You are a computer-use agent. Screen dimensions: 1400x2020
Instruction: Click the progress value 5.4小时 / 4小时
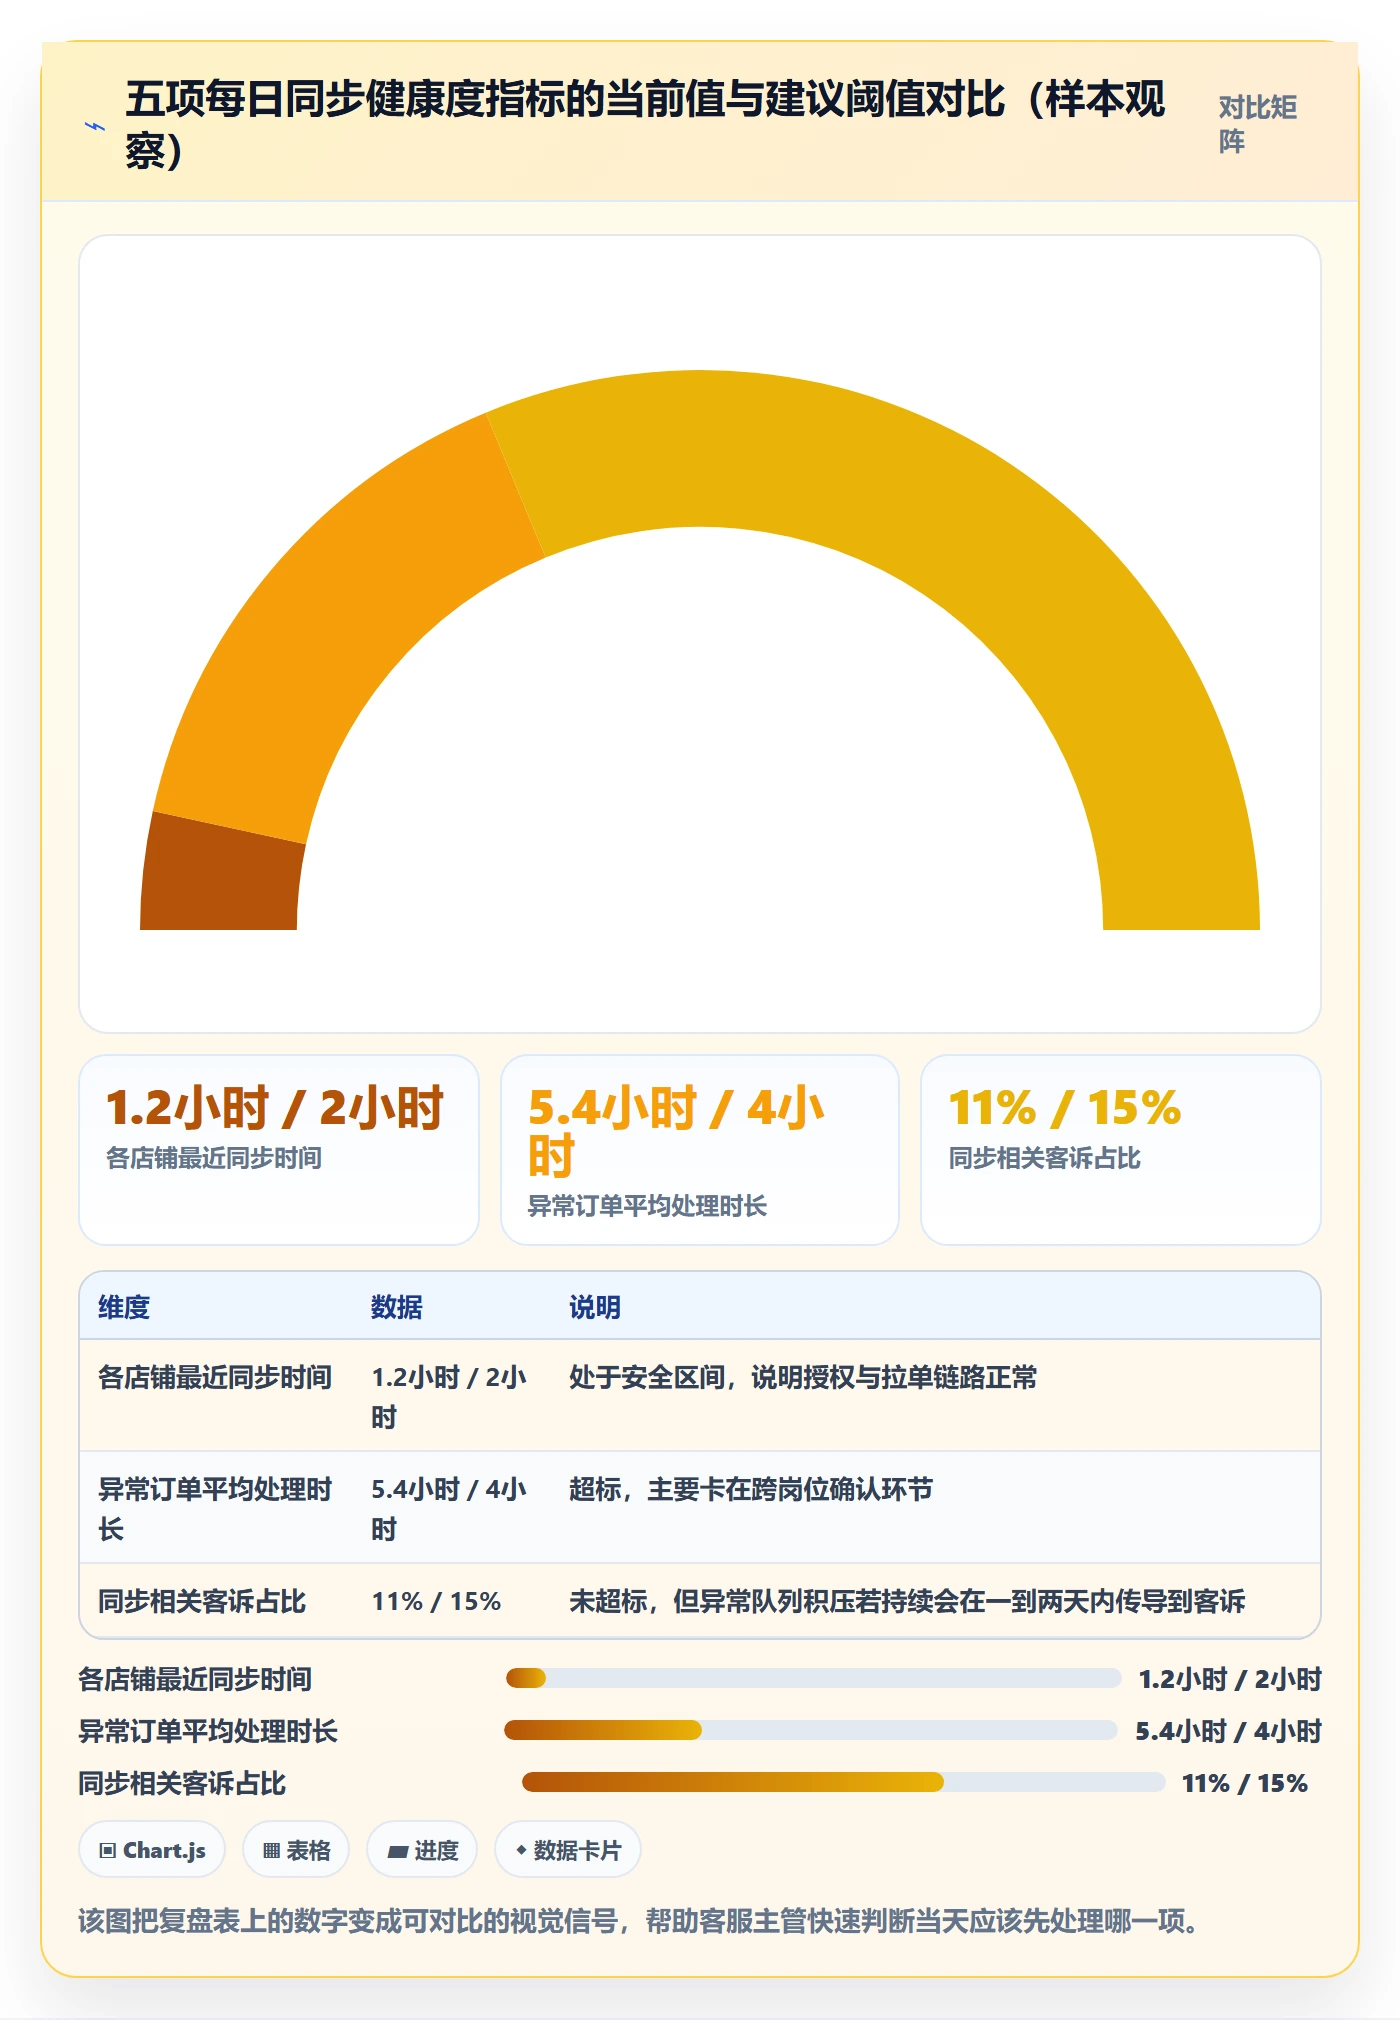click(1228, 1730)
